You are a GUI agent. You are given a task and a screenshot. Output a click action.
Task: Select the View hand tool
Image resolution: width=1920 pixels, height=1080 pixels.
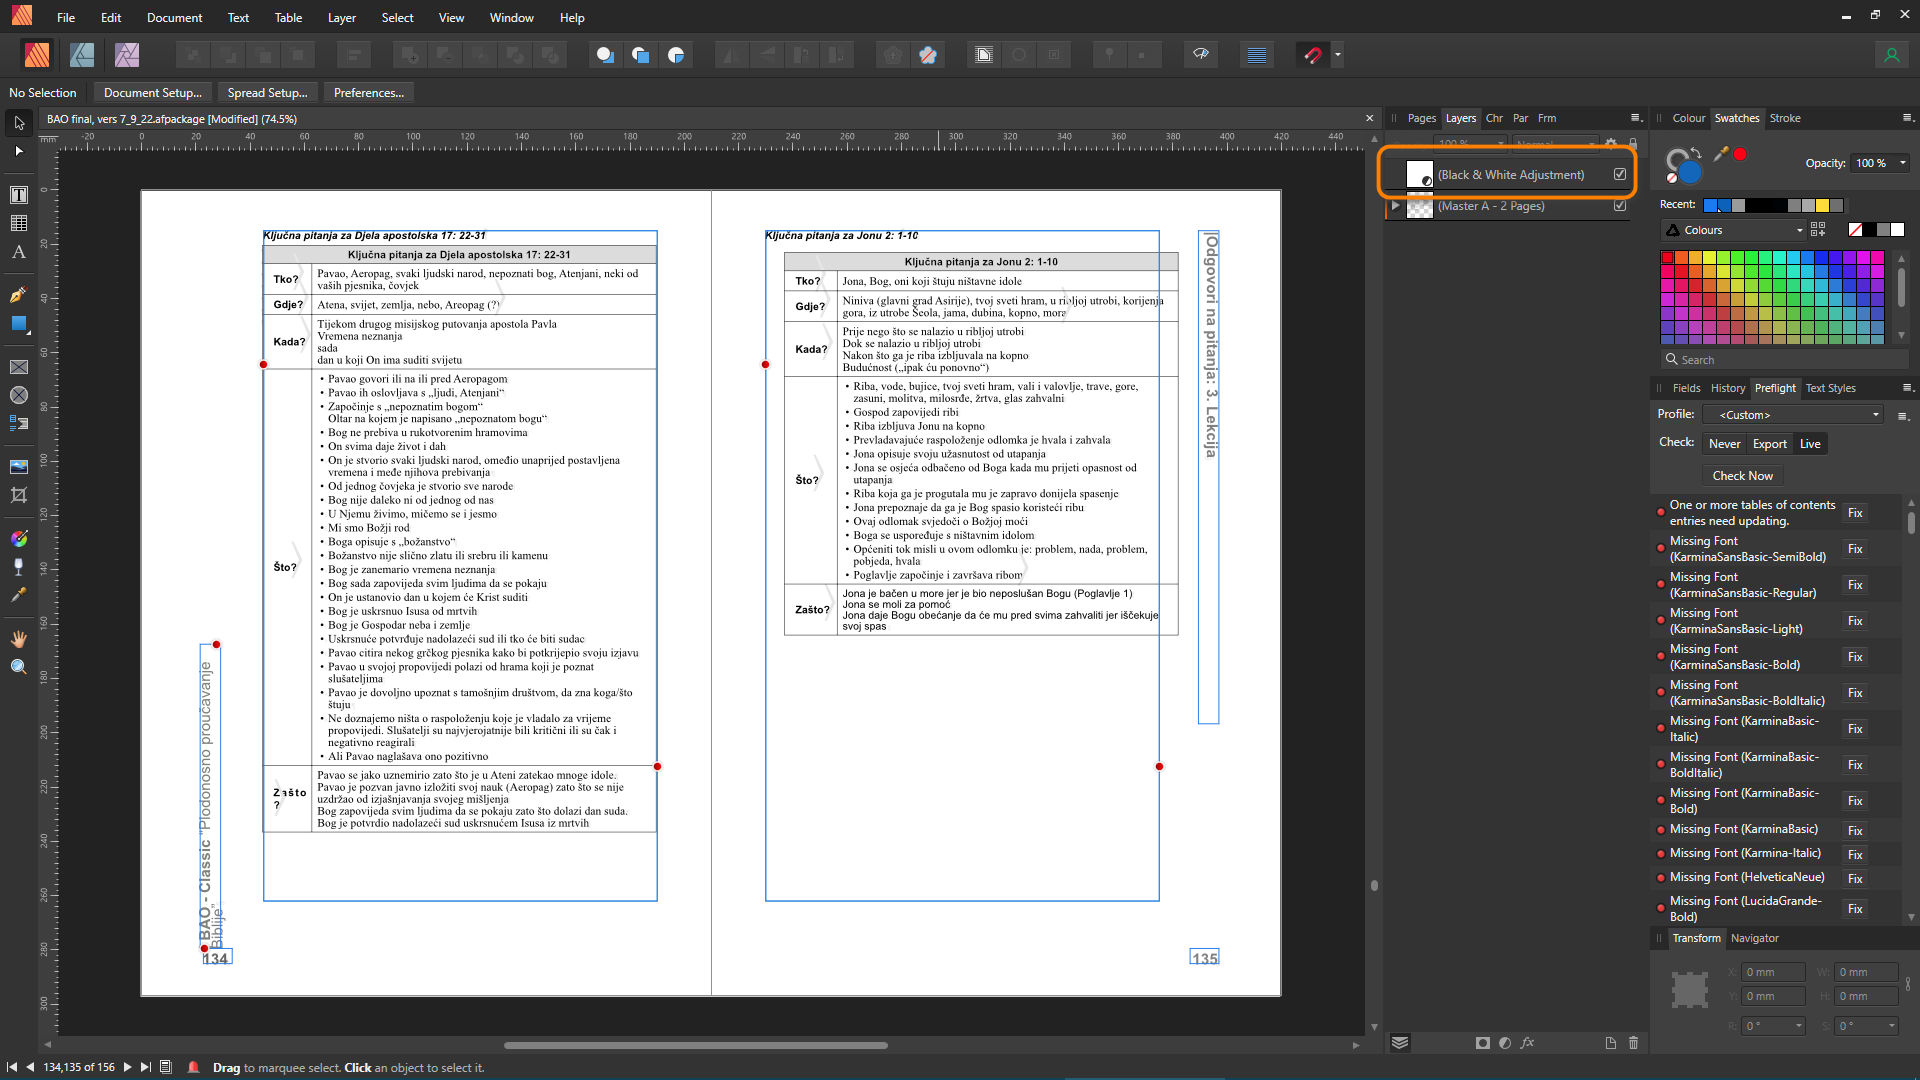[x=18, y=639]
